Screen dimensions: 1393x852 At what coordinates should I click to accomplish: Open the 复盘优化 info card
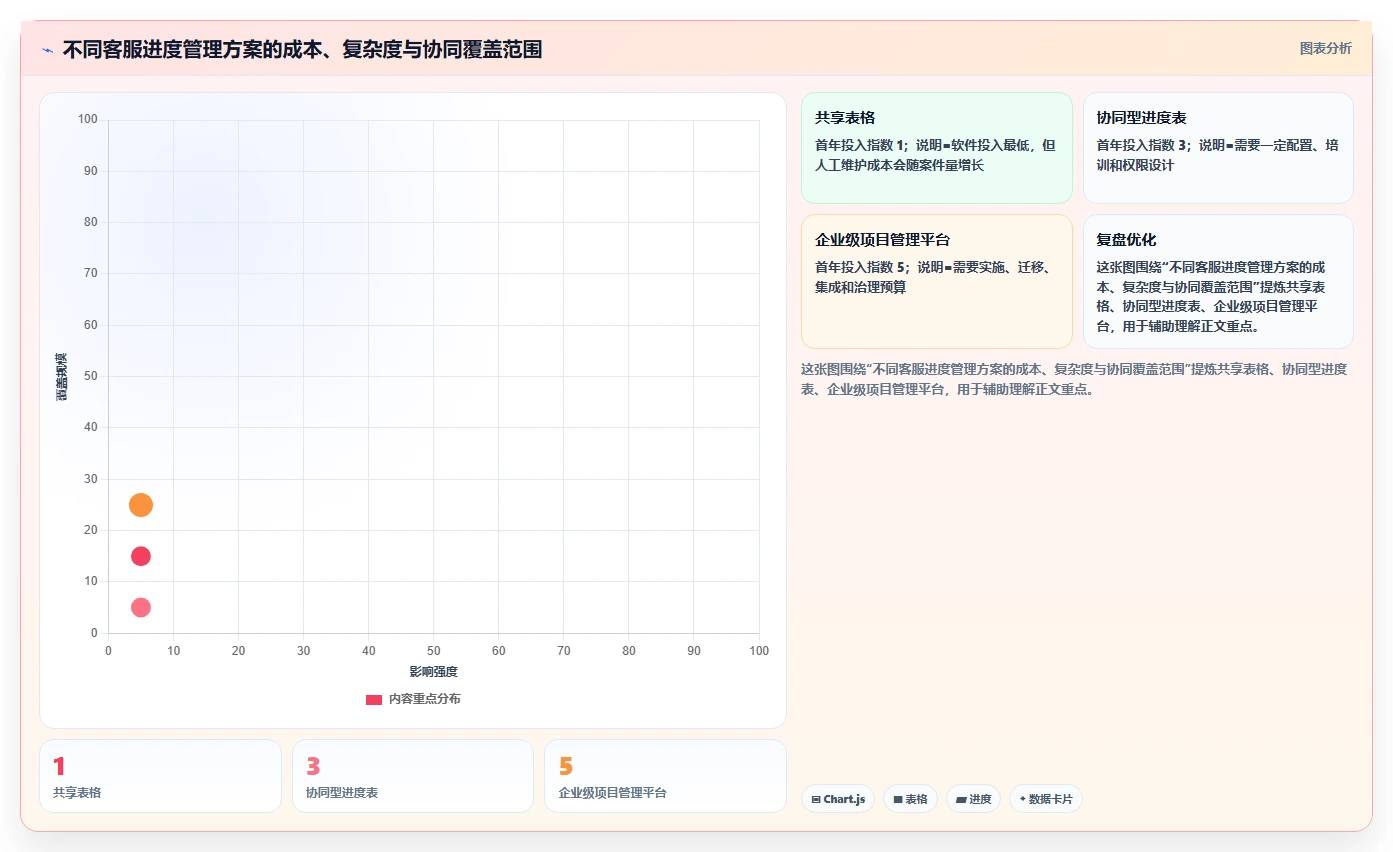(x=1218, y=282)
